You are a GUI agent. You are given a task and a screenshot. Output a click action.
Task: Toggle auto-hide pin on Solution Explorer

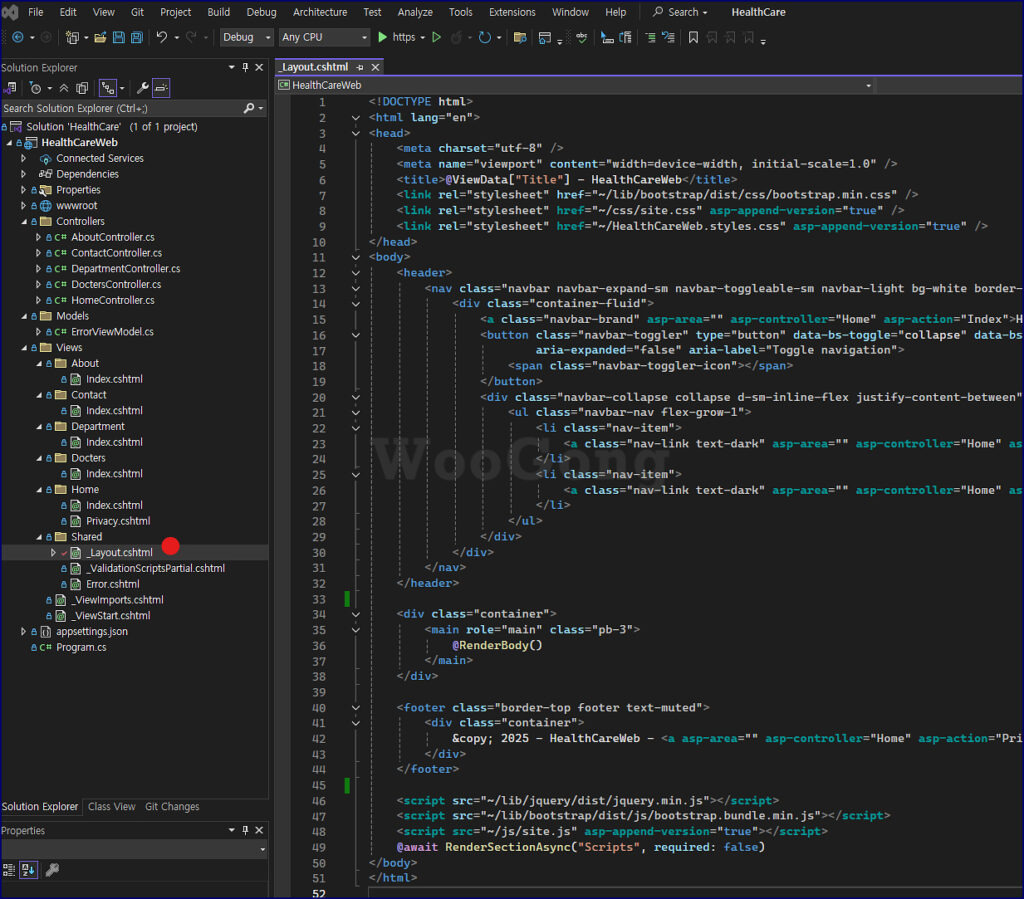pos(245,67)
